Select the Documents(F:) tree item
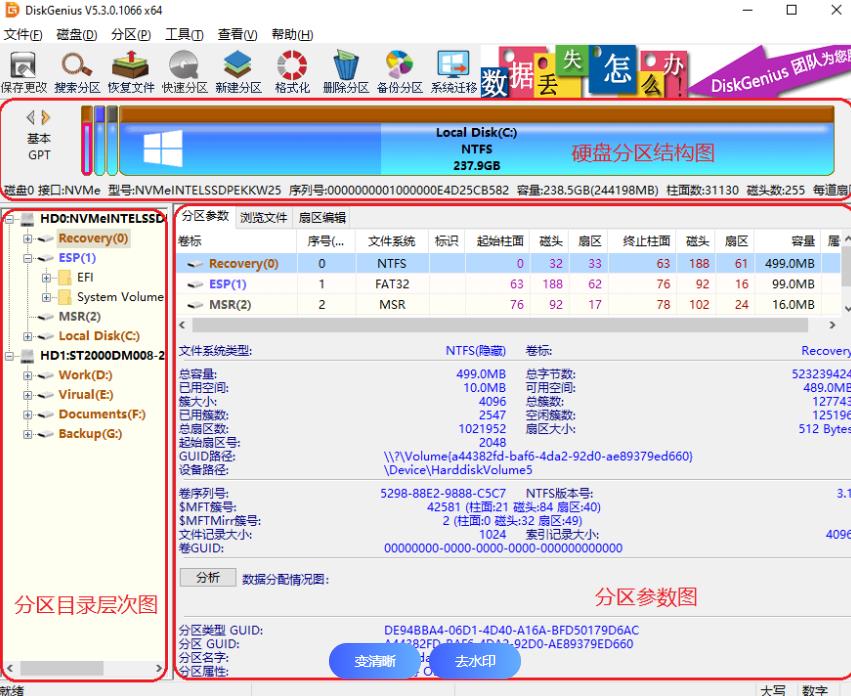 [x=101, y=414]
